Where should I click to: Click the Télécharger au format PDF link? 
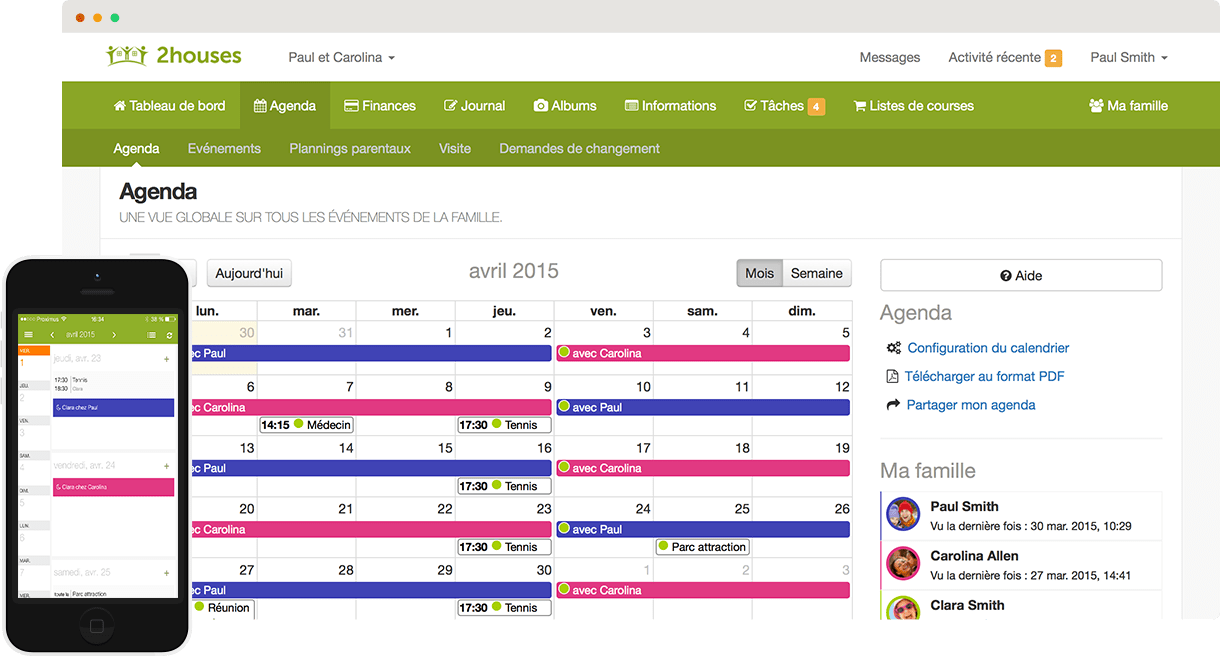pos(984,377)
